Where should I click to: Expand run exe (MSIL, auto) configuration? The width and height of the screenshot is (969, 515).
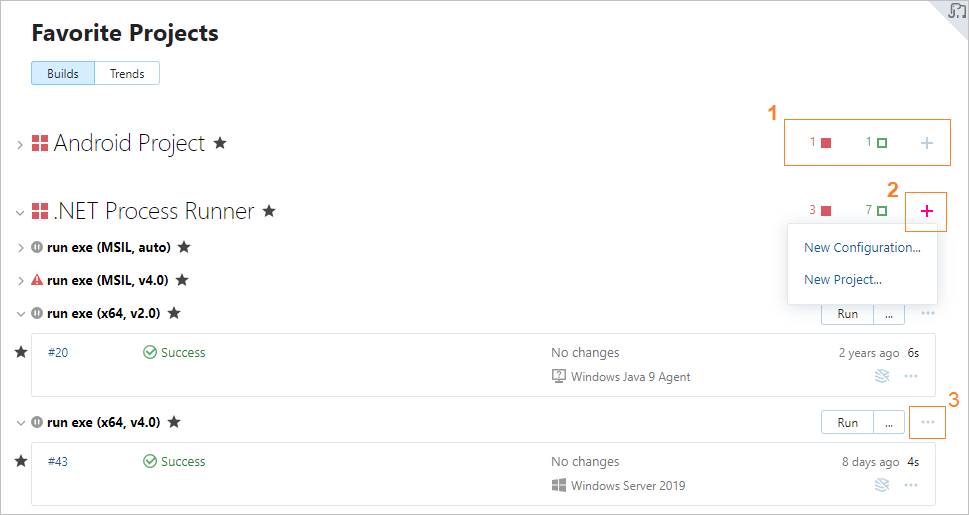point(21,247)
